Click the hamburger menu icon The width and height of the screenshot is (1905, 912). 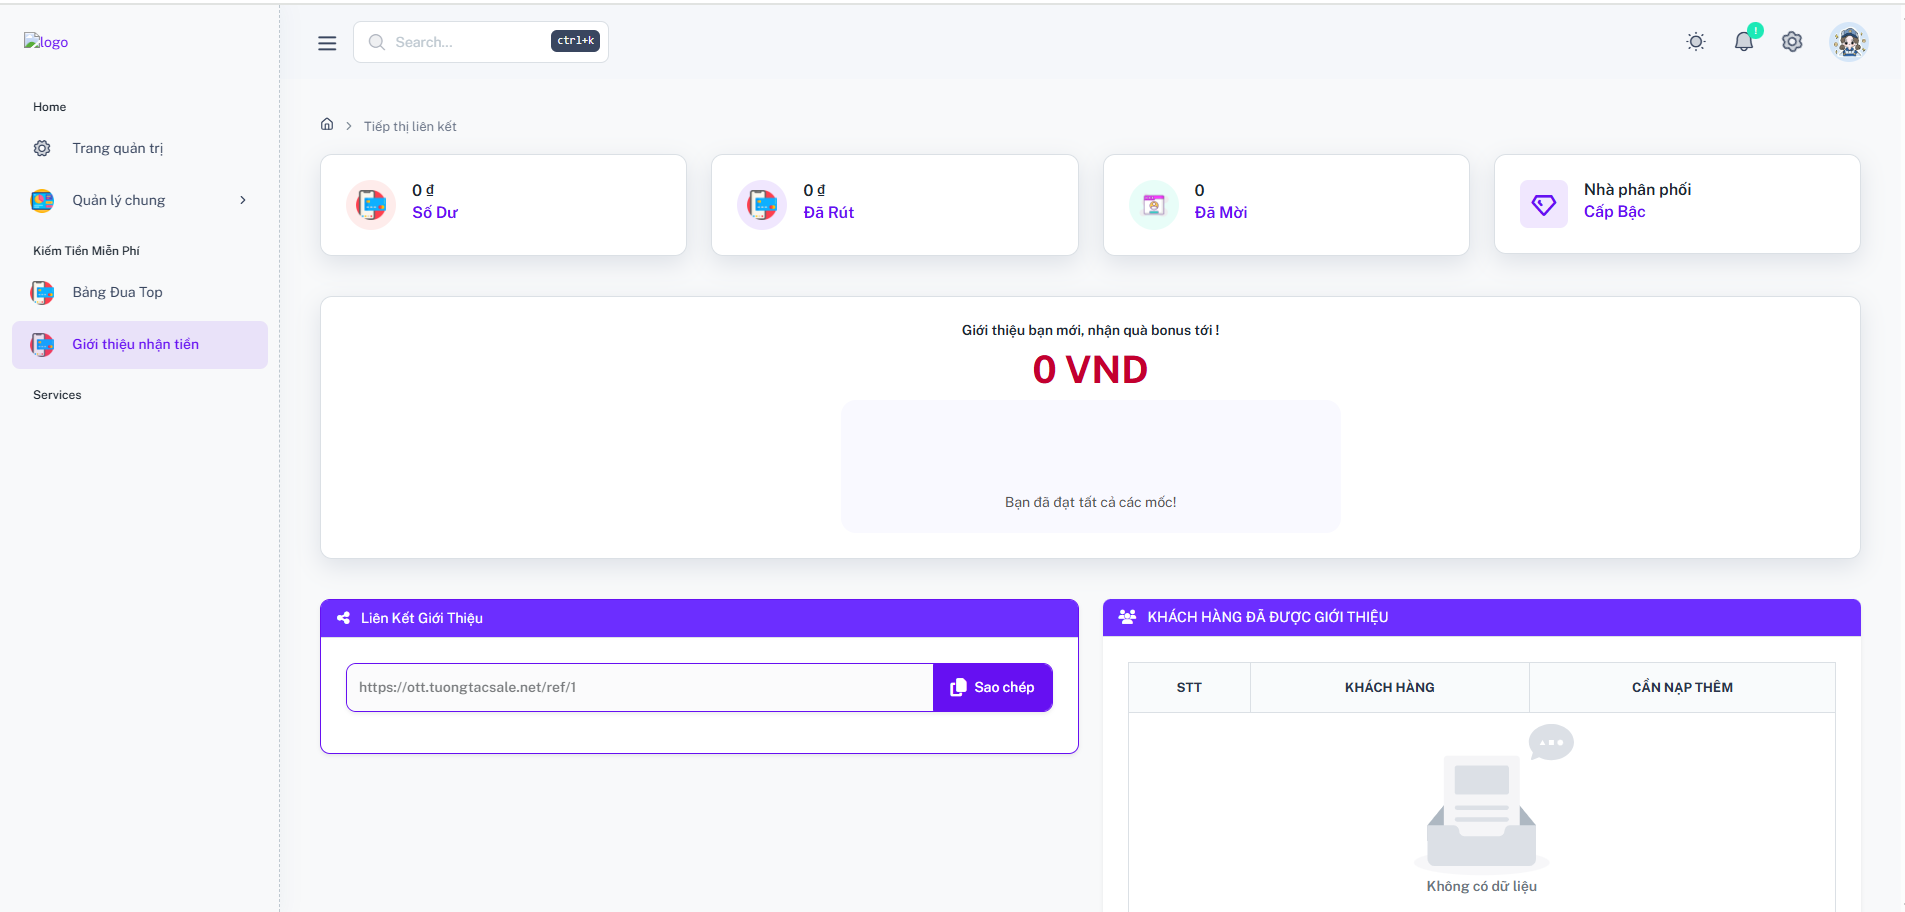[x=327, y=43]
